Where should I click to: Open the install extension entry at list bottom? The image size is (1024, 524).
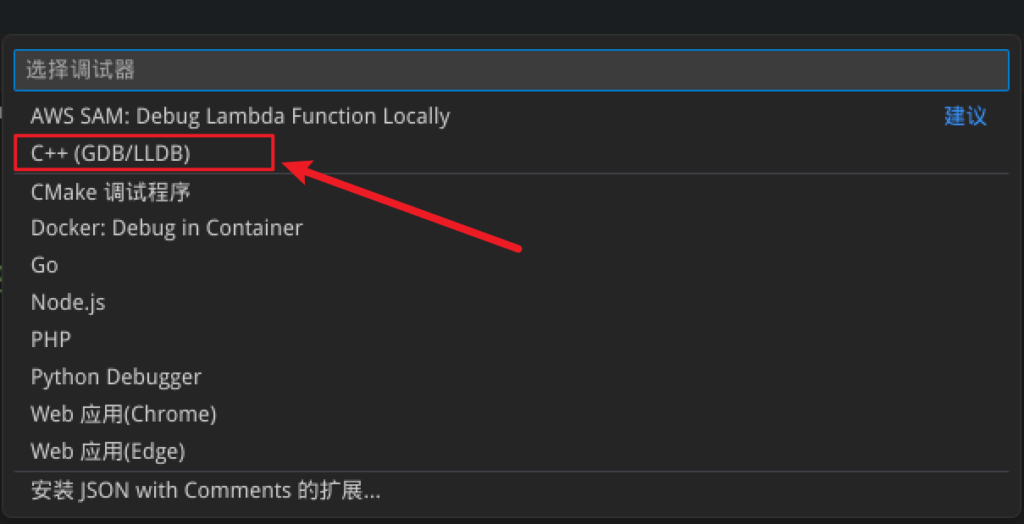click(x=511, y=490)
